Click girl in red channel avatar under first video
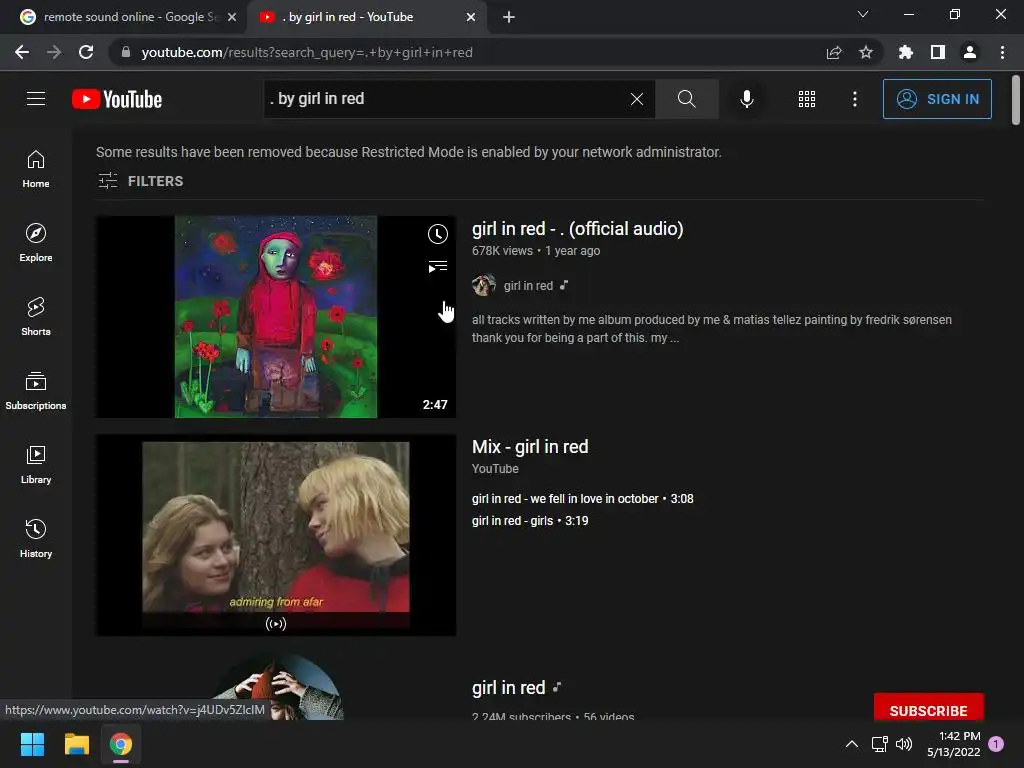The image size is (1024, 768). click(x=483, y=285)
